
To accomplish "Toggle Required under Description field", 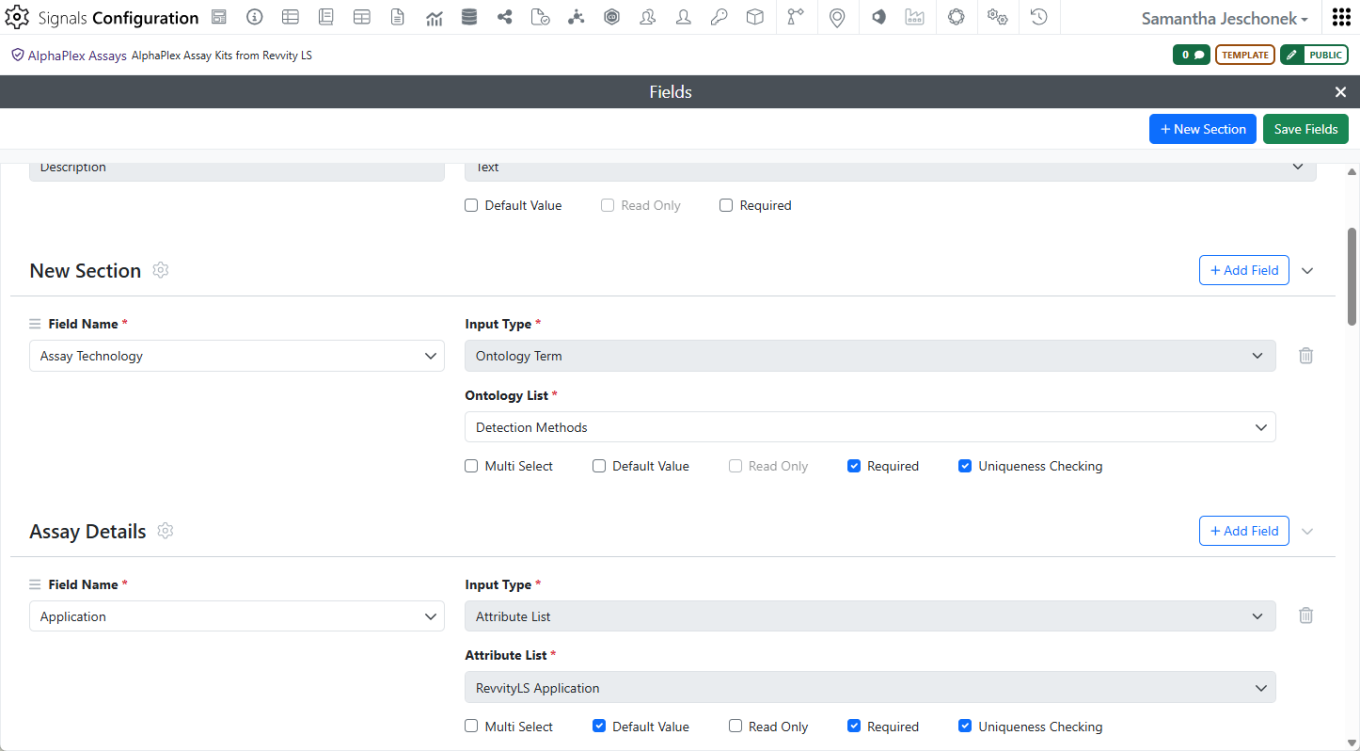I will 726,205.
